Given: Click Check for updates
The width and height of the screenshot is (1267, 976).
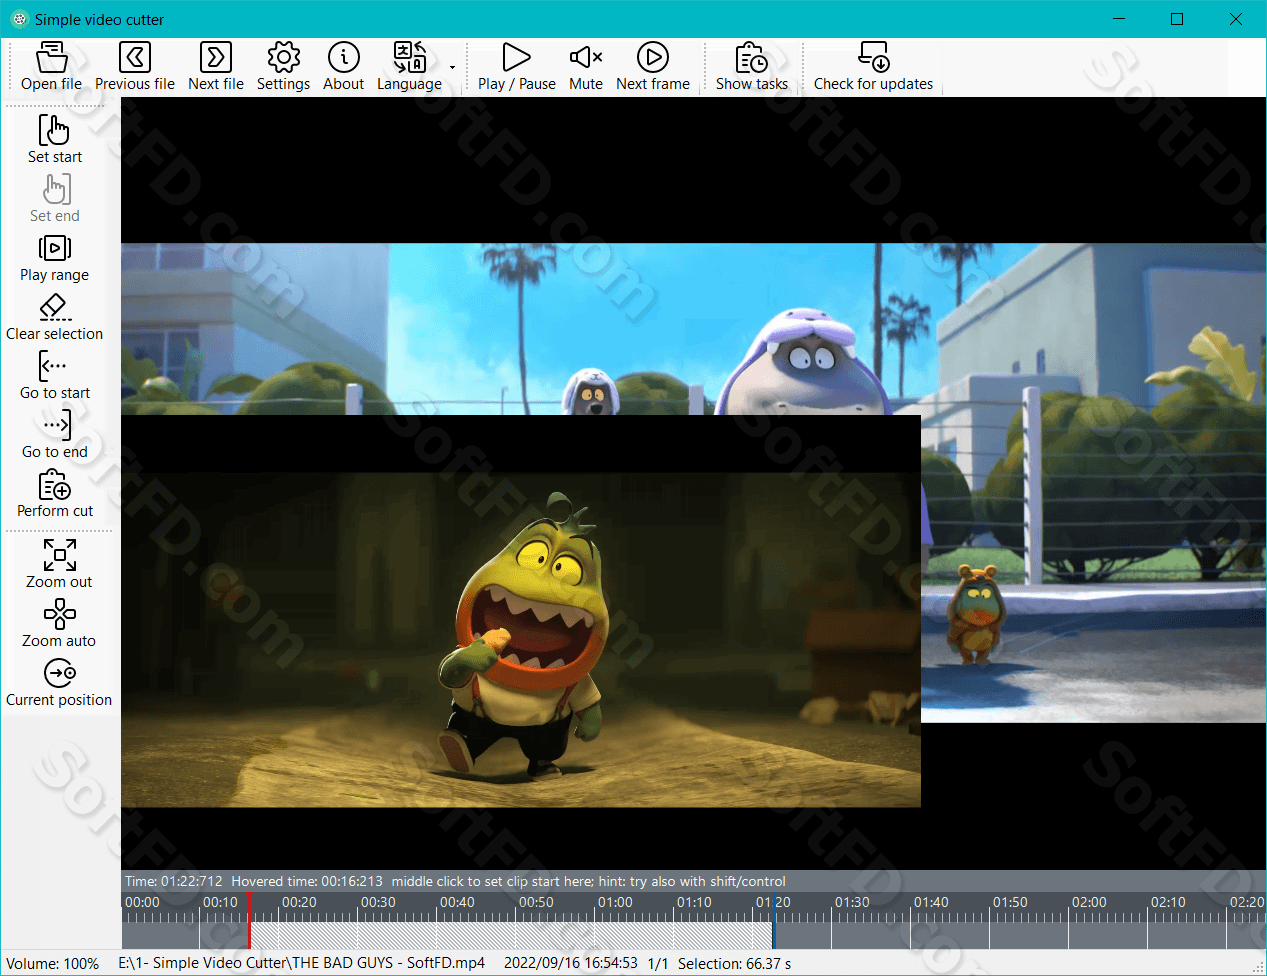Looking at the screenshot, I should (873, 67).
